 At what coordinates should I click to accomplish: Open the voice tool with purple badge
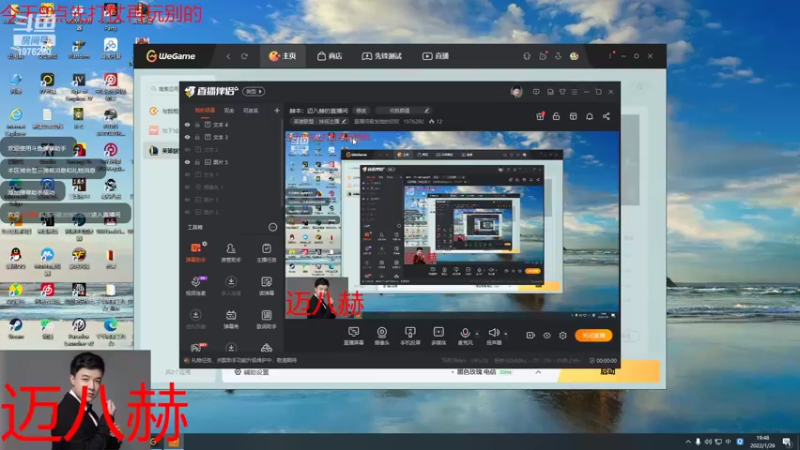(x=195, y=286)
